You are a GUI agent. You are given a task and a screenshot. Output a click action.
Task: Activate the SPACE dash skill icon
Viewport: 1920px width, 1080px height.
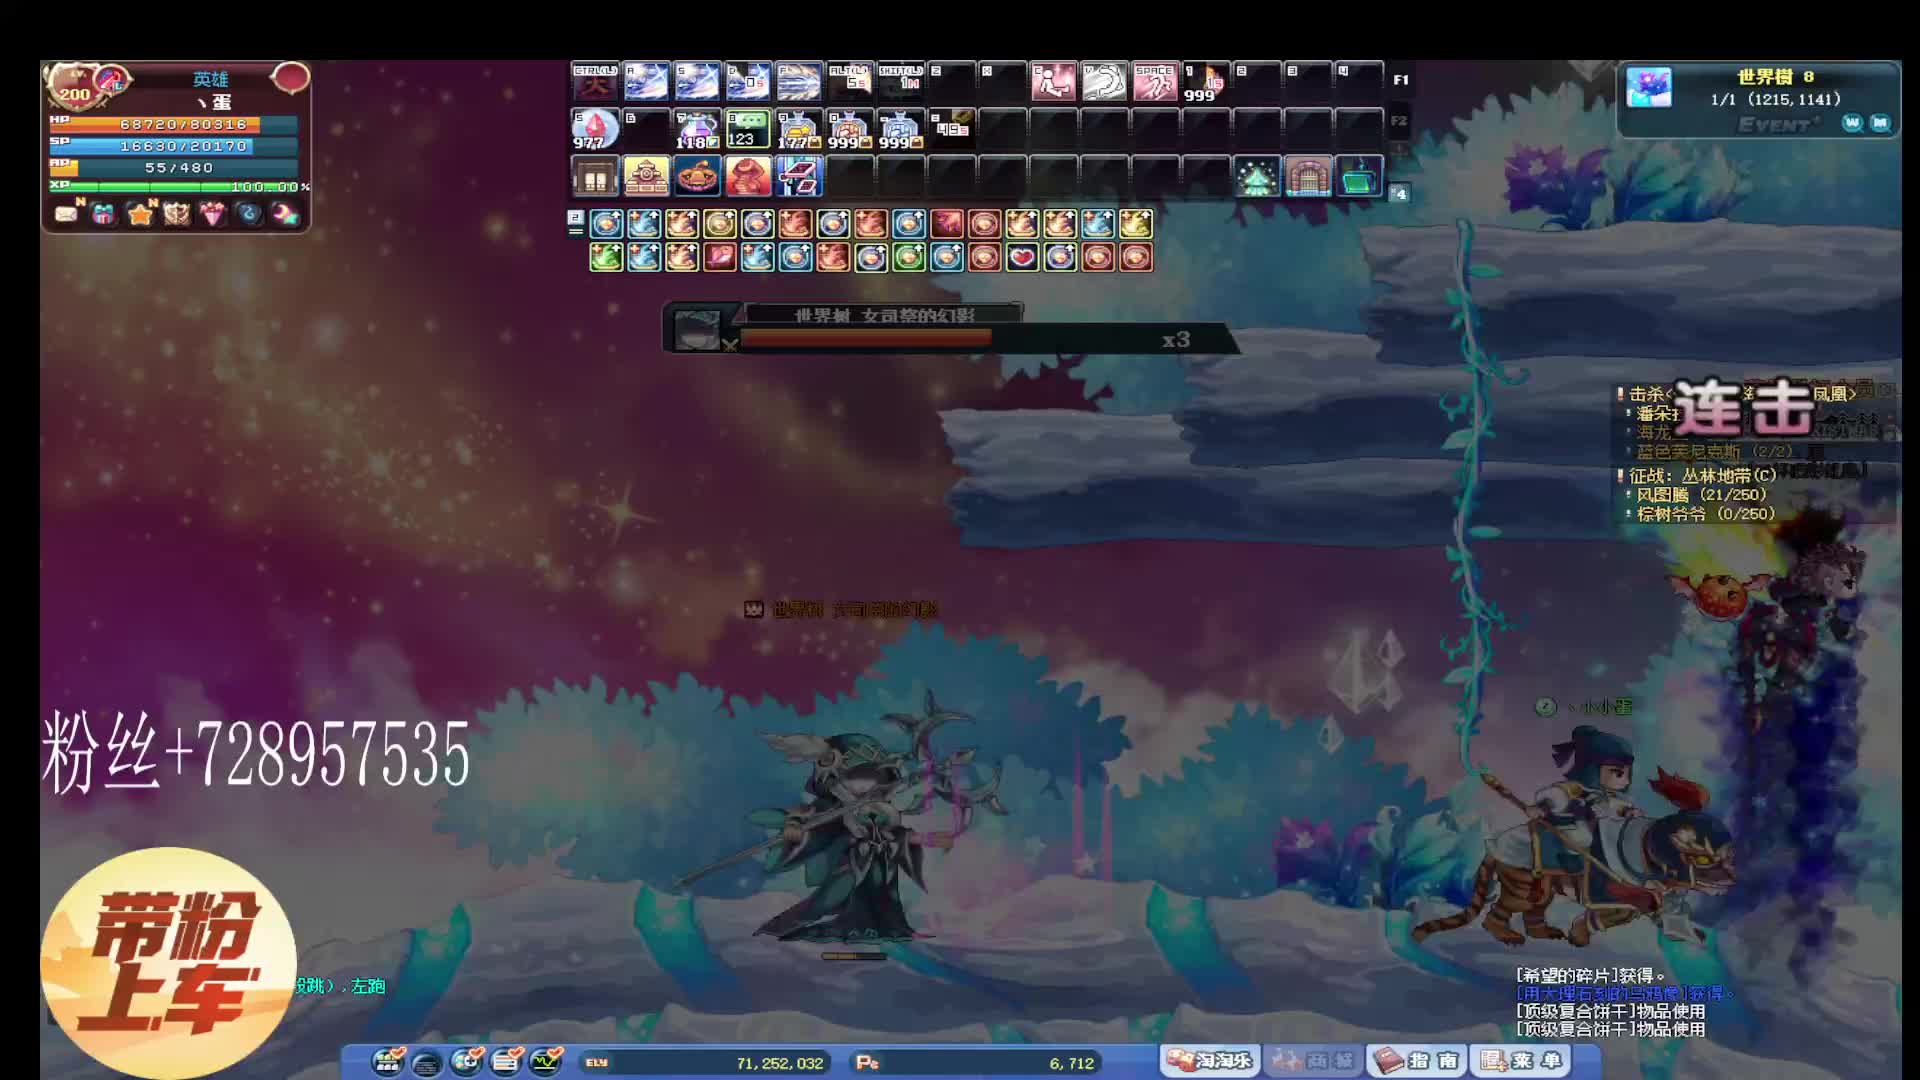point(1154,82)
